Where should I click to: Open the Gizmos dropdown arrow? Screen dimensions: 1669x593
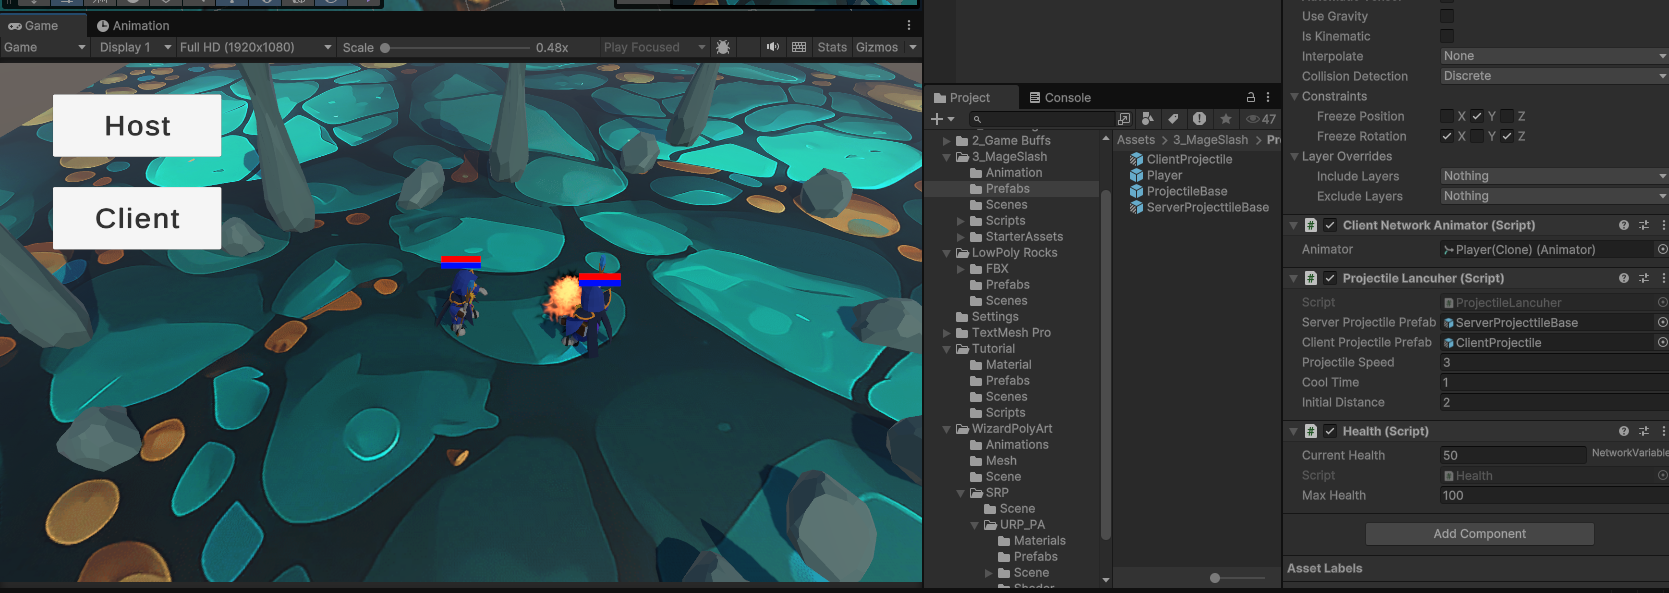tap(912, 47)
